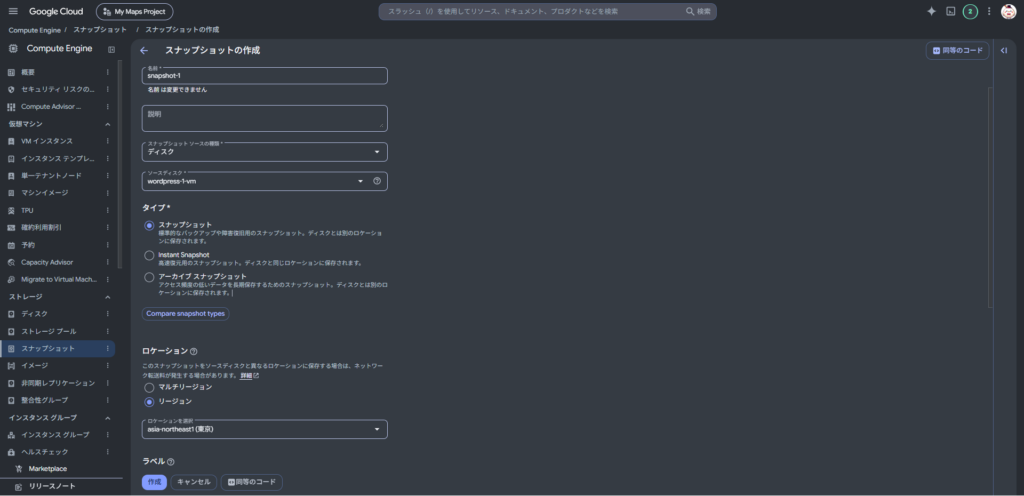Open options menu for 概要 item
This screenshot has width=1024, height=496.
[x=108, y=72]
